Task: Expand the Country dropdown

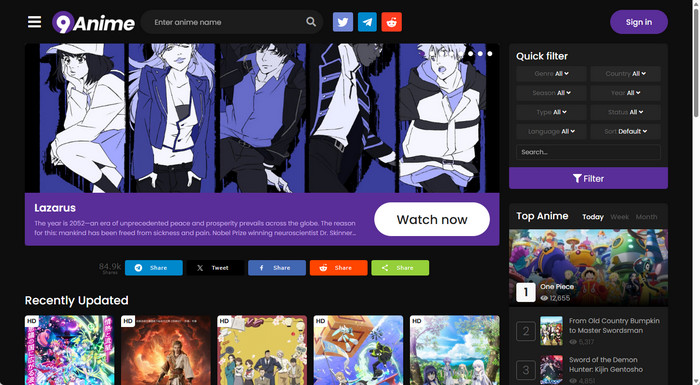Action: click(625, 74)
